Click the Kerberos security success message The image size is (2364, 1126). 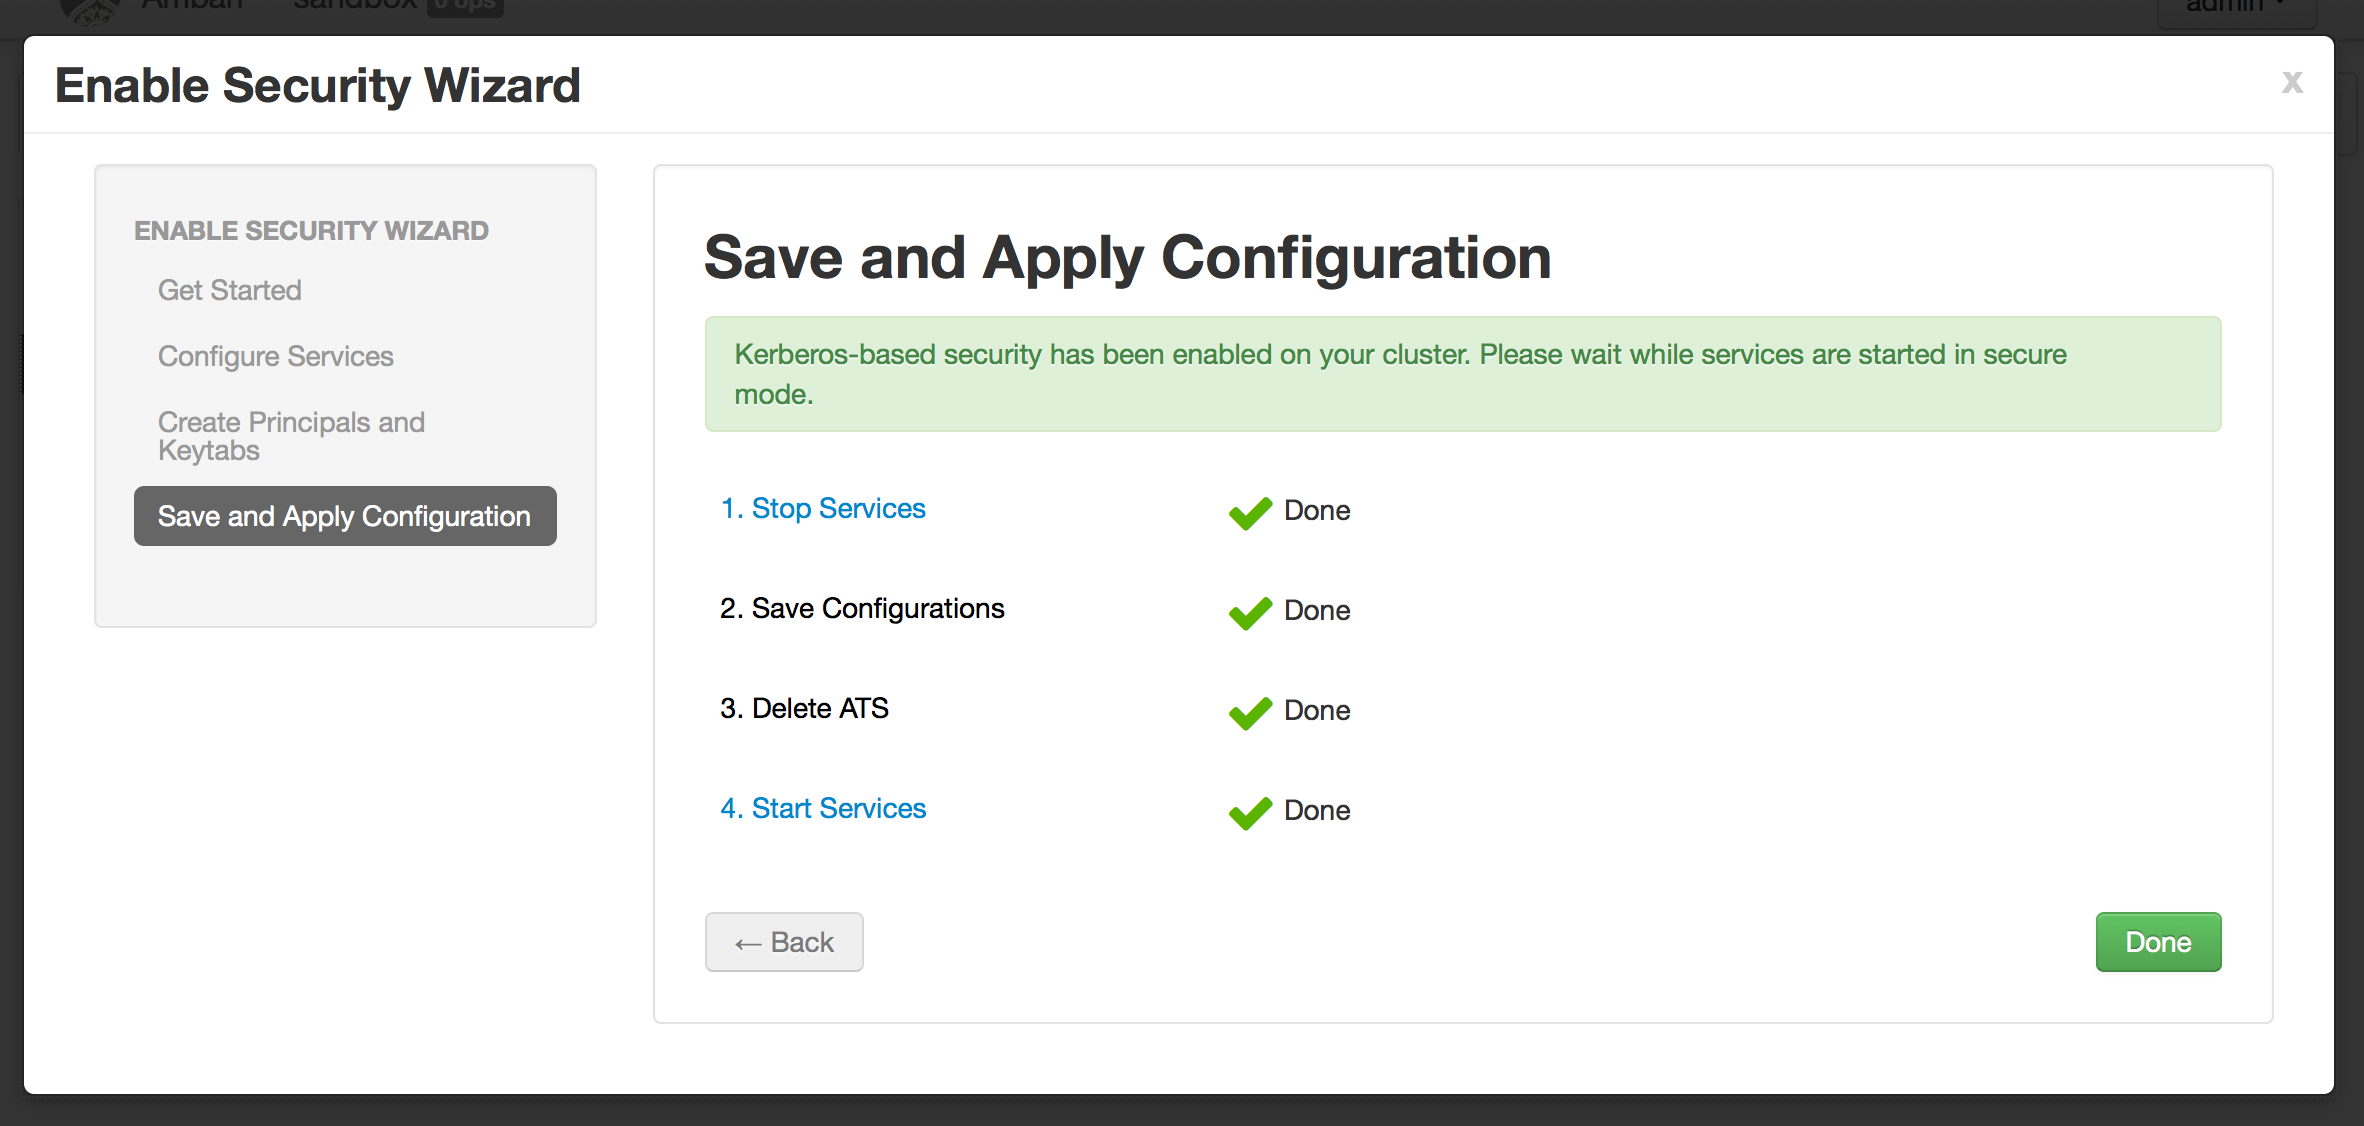click(x=1462, y=374)
